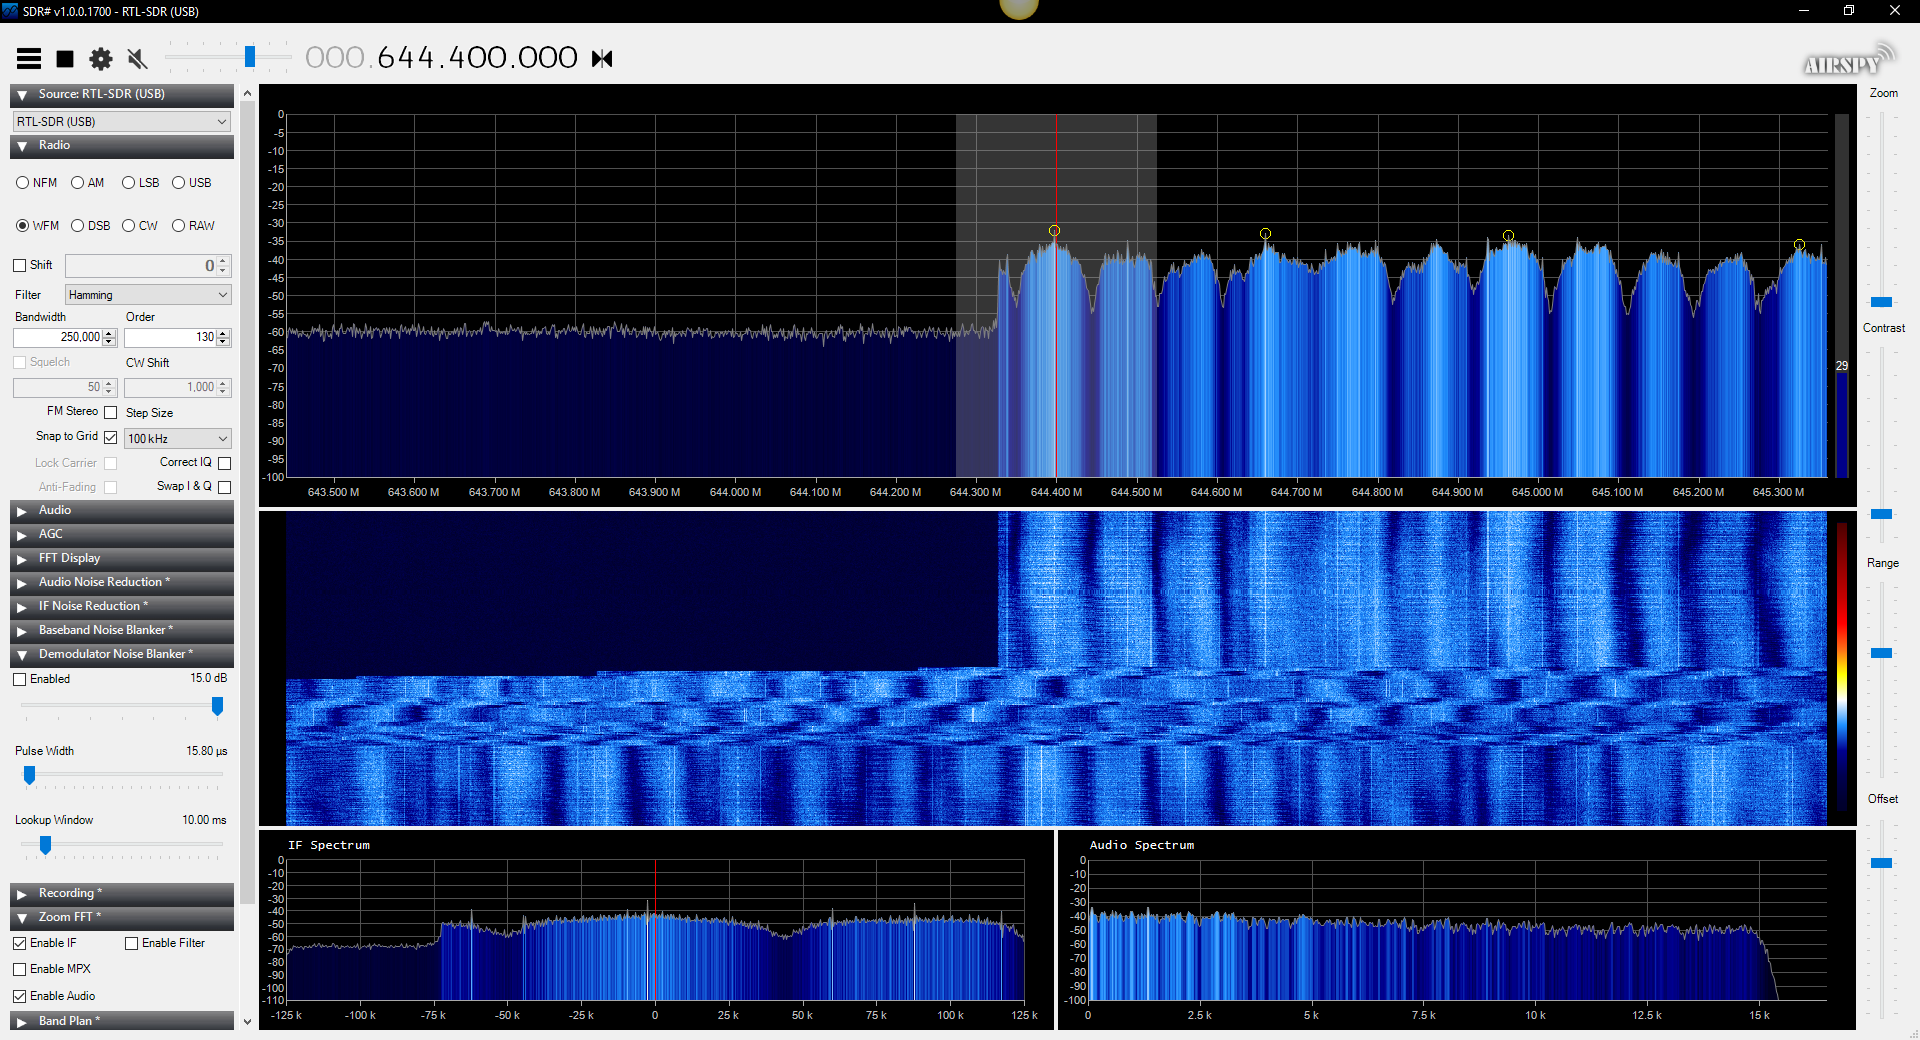Open the 100 kHz Step Size dropdown
Screen dimensions: 1920x1040
(177, 438)
